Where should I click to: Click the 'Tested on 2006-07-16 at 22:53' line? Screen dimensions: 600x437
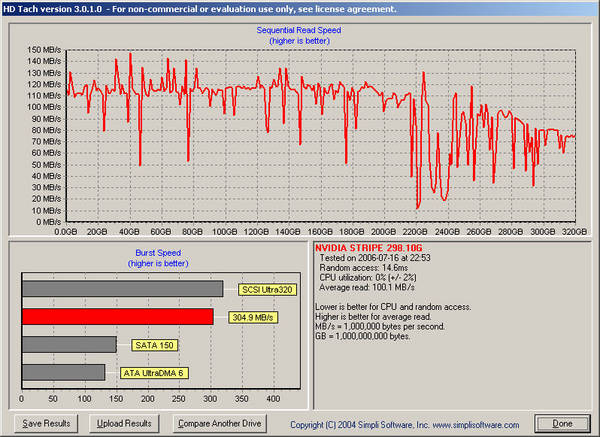click(375, 258)
